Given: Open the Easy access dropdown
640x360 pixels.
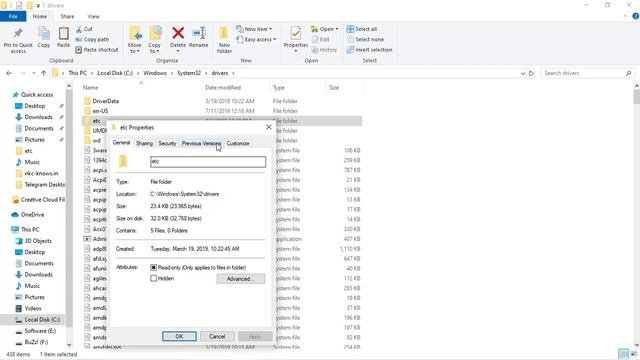Looking at the screenshot, I should [x=256, y=40].
